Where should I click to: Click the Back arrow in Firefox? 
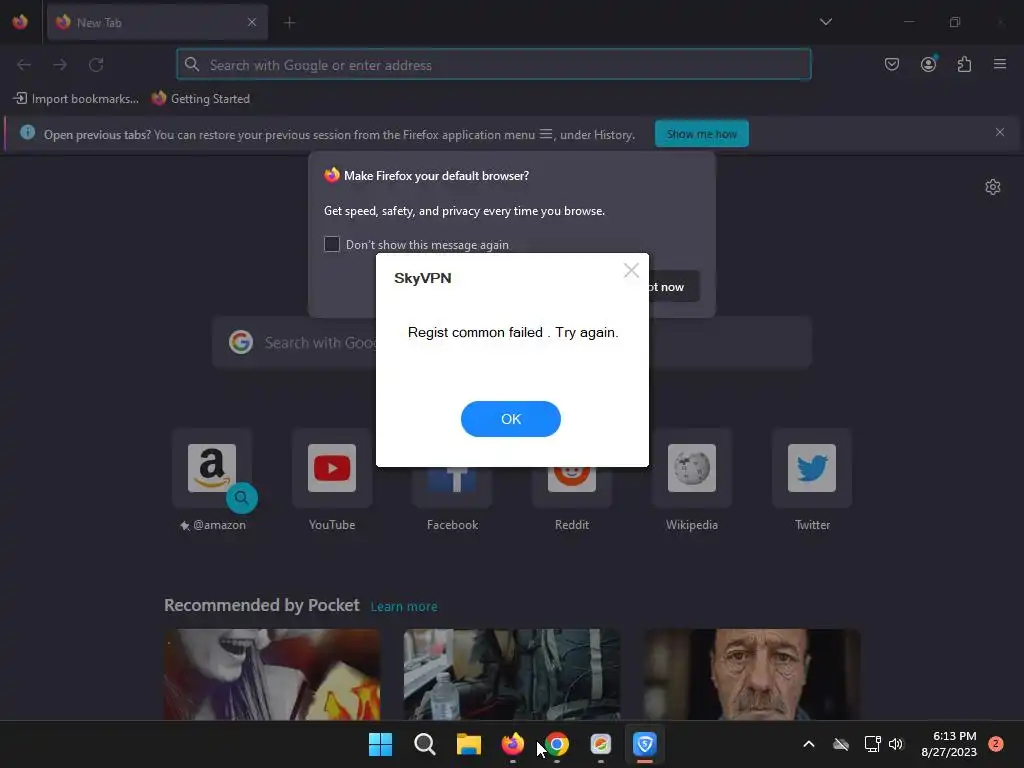24,65
